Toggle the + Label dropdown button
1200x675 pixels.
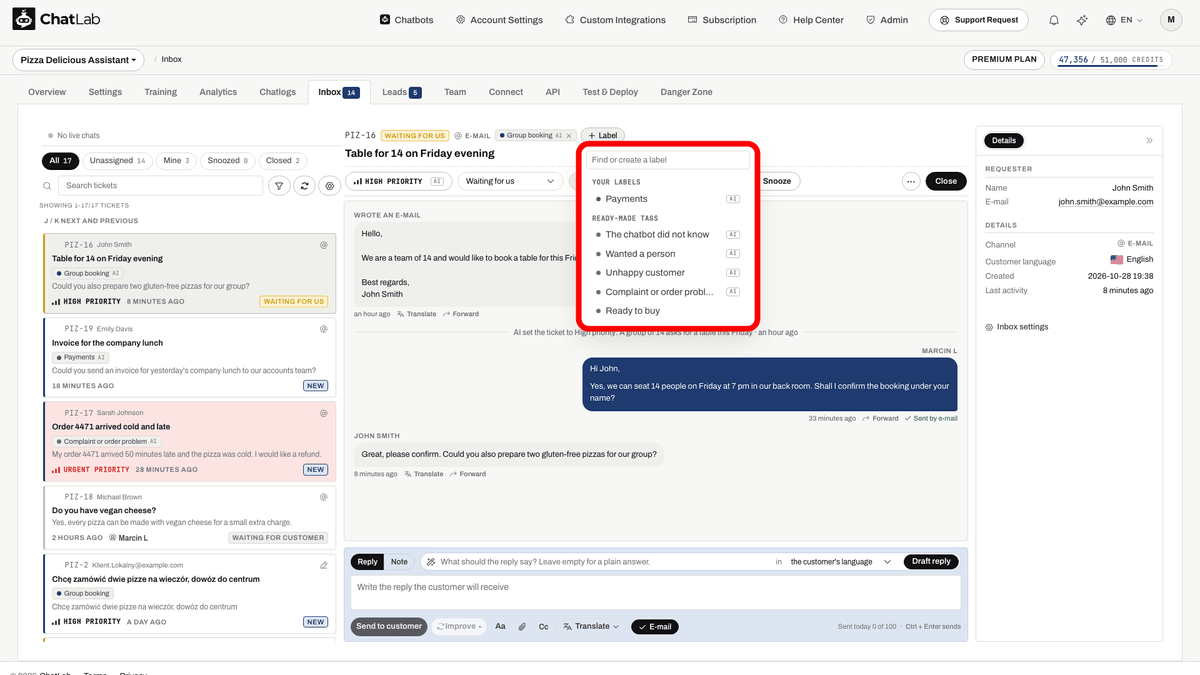[x=602, y=135]
